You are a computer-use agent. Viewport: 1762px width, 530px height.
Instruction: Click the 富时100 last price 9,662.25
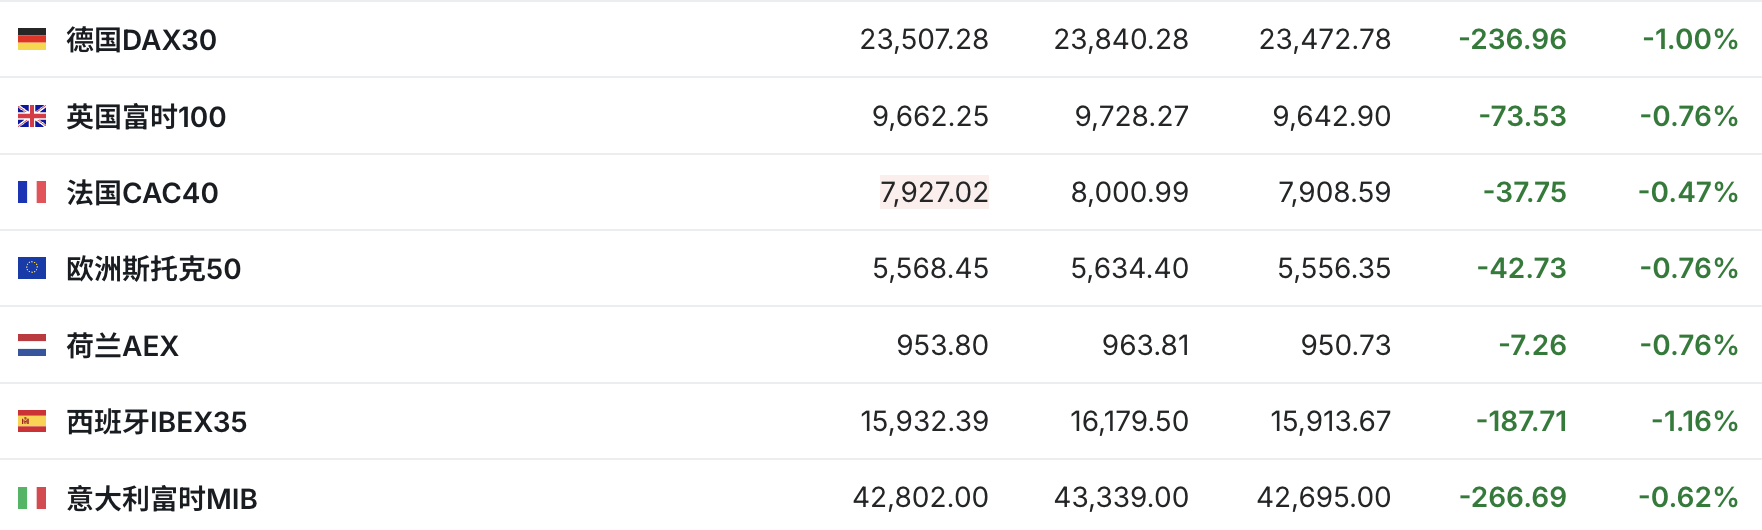pyautogui.click(x=930, y=116)
